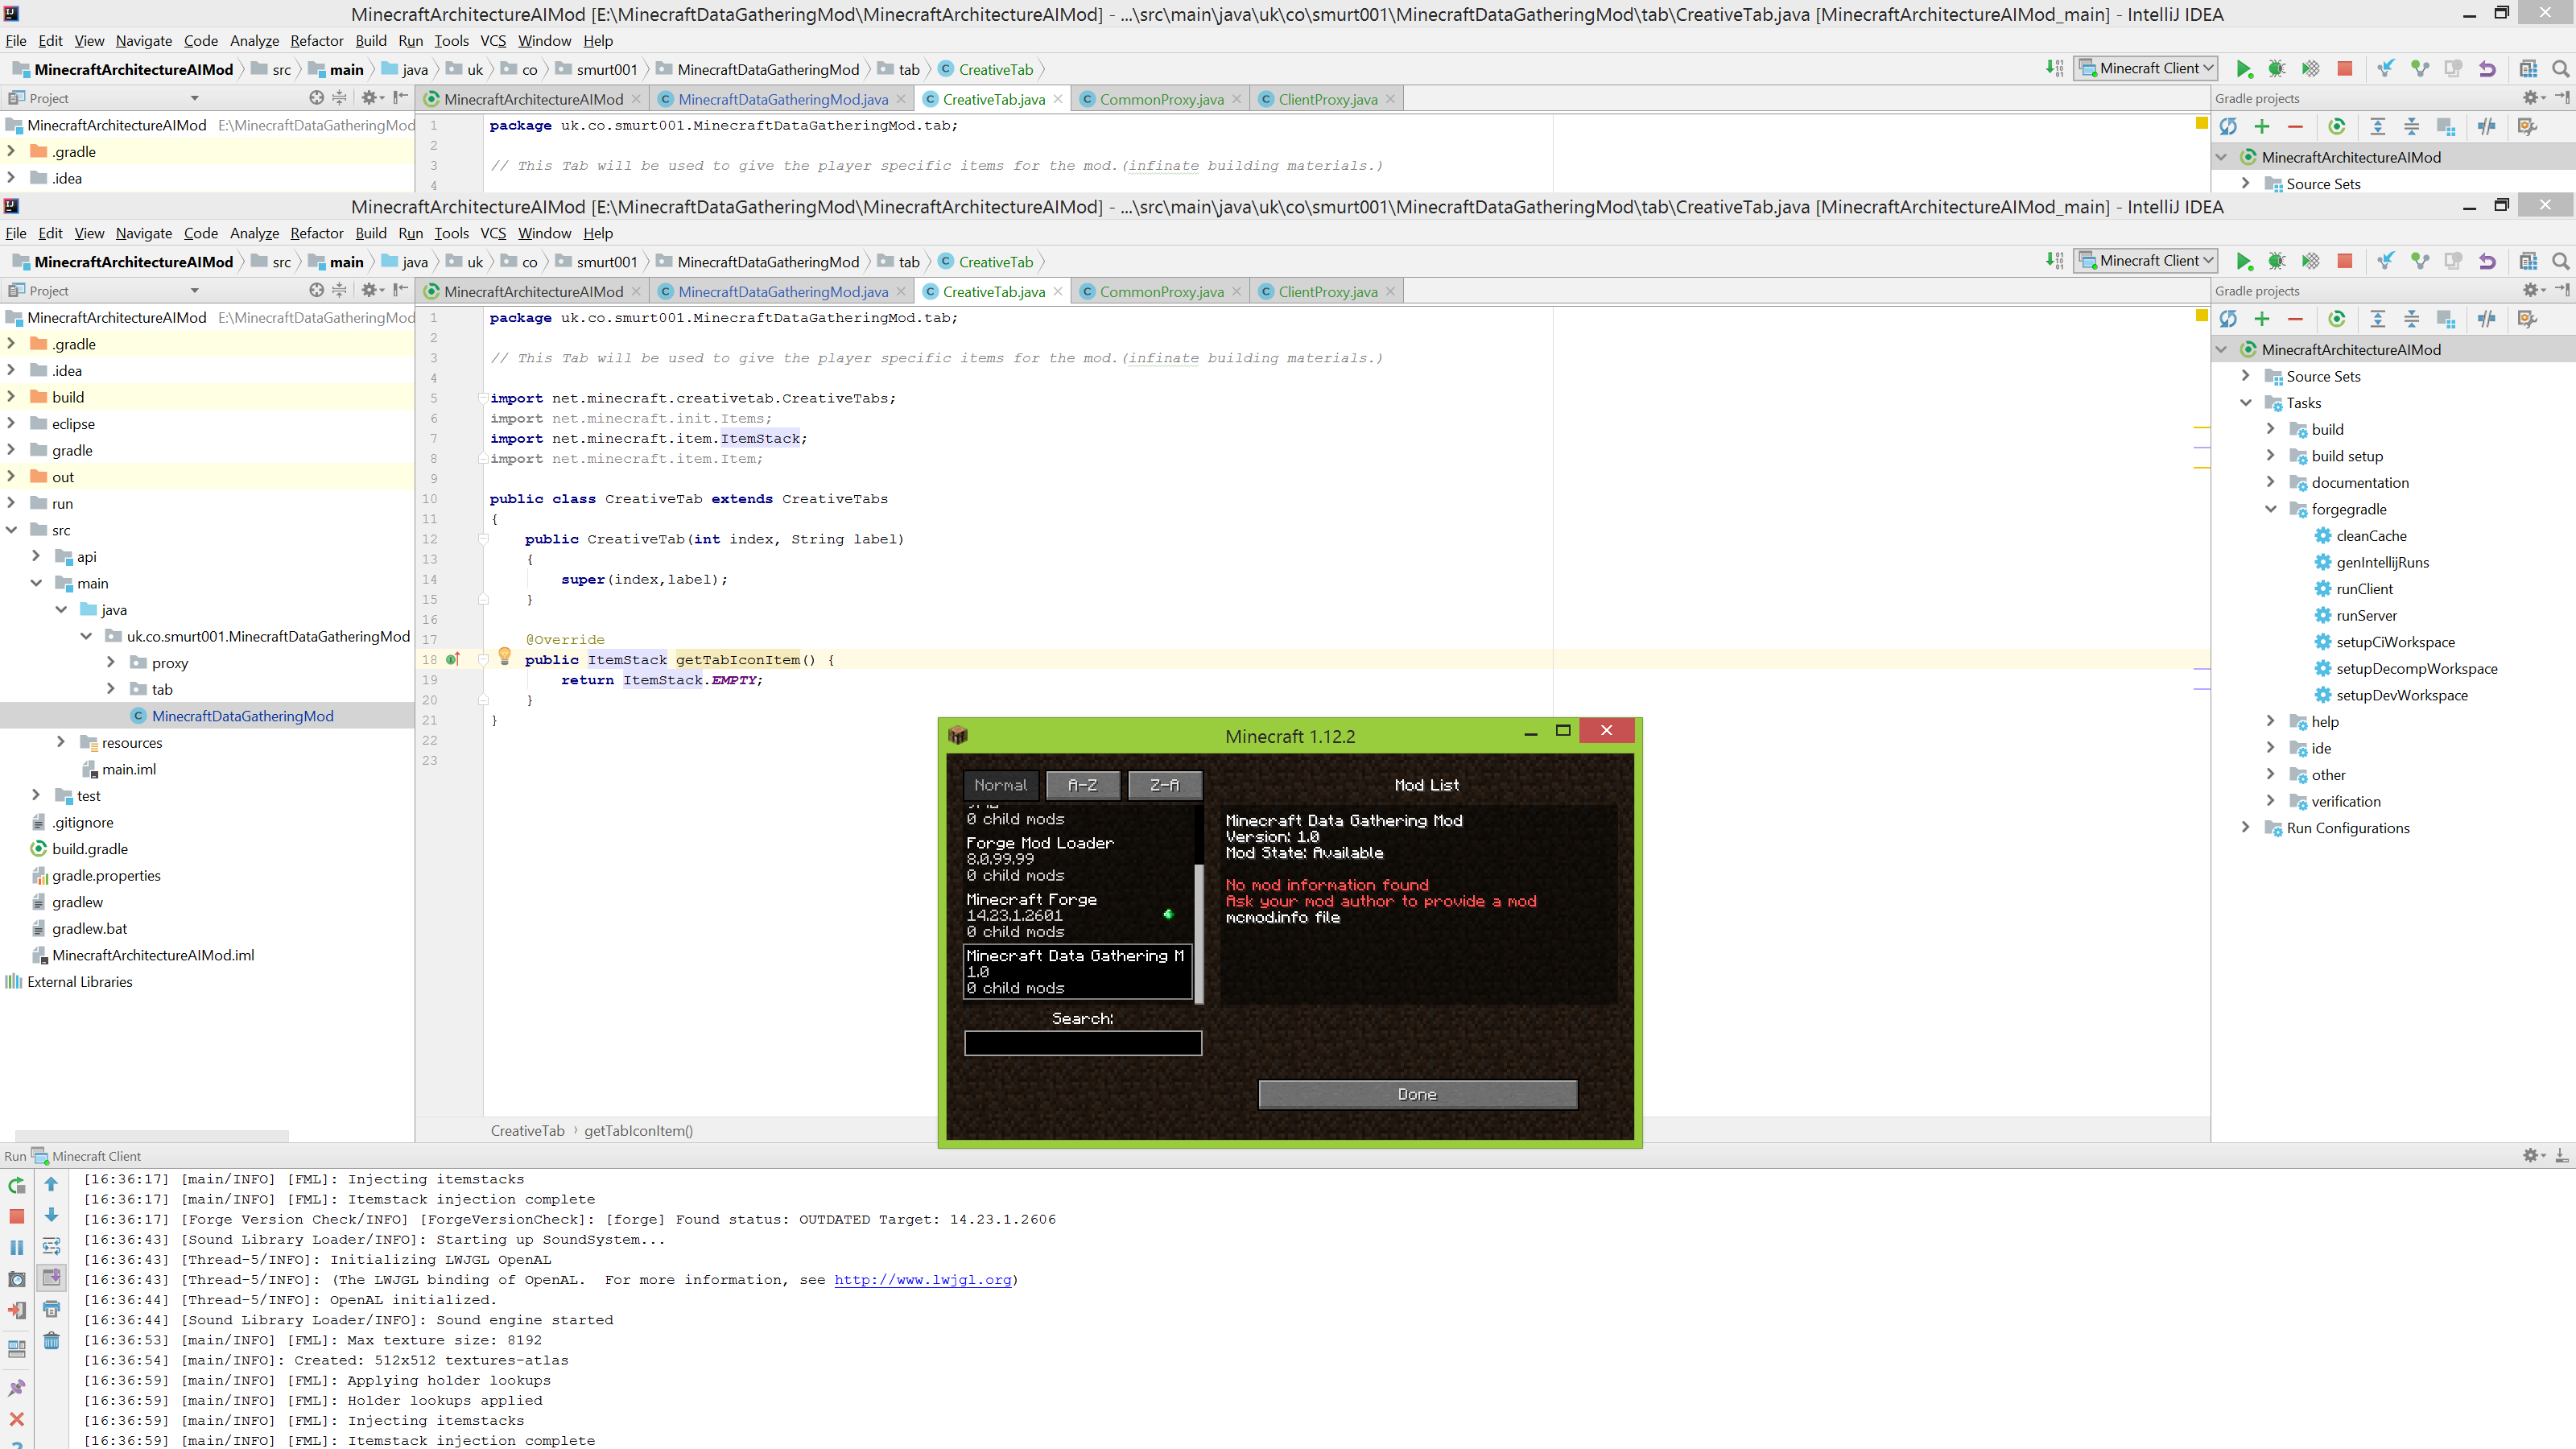Open Search Everywhere with the magnifier icon
The image size is (2576, 1449).
click(2561, 260)
